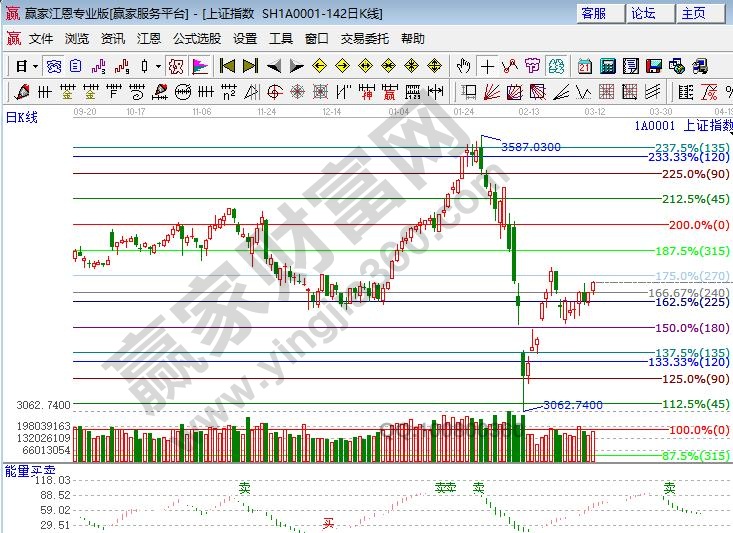
Task: Toggle the crosshair cursor tool
Action: [x=487, y=66]
